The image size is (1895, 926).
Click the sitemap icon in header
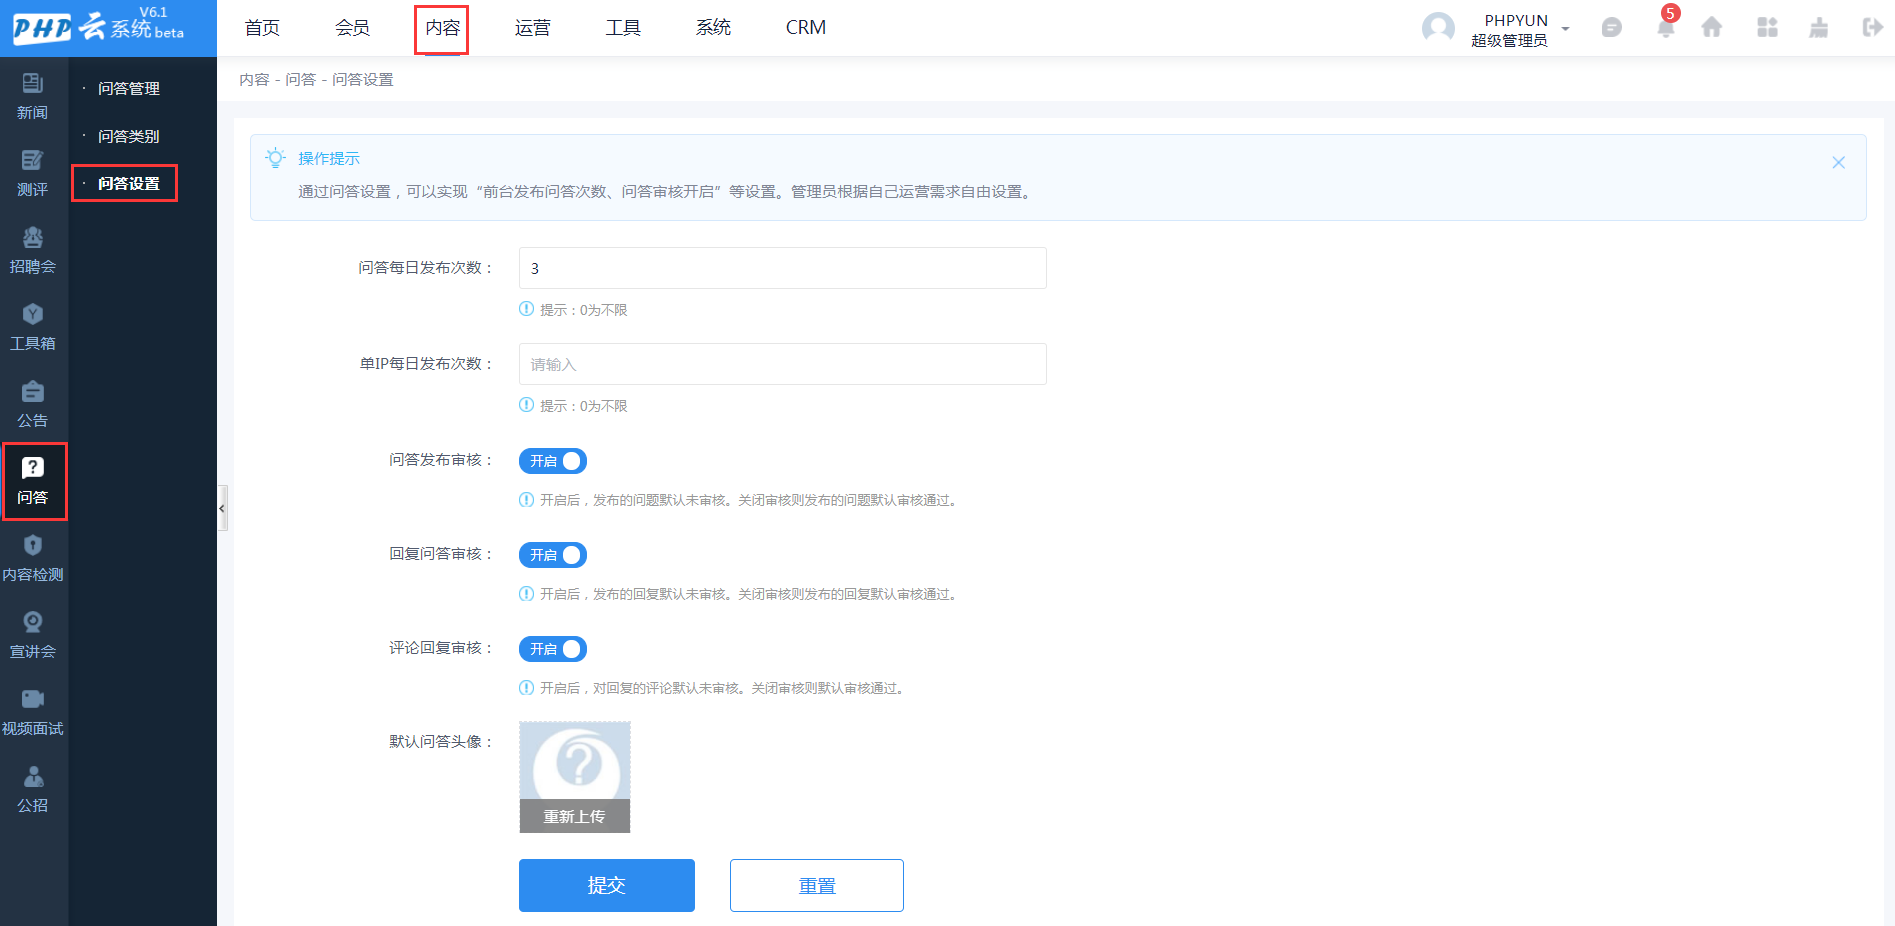pyautogui.click(x=1819, y=28)
